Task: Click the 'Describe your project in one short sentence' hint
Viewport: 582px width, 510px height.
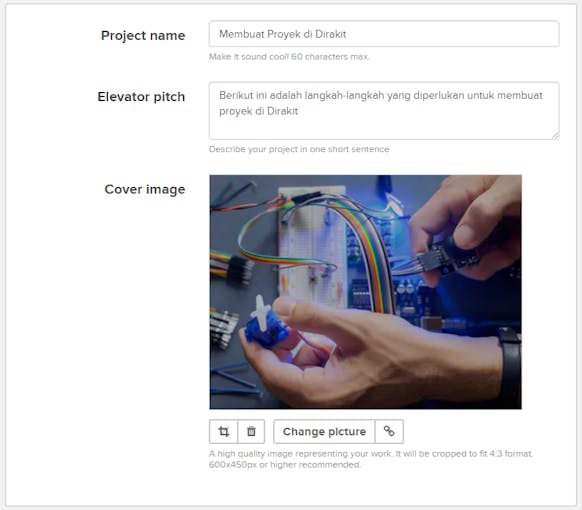Action: pos(299,149)
